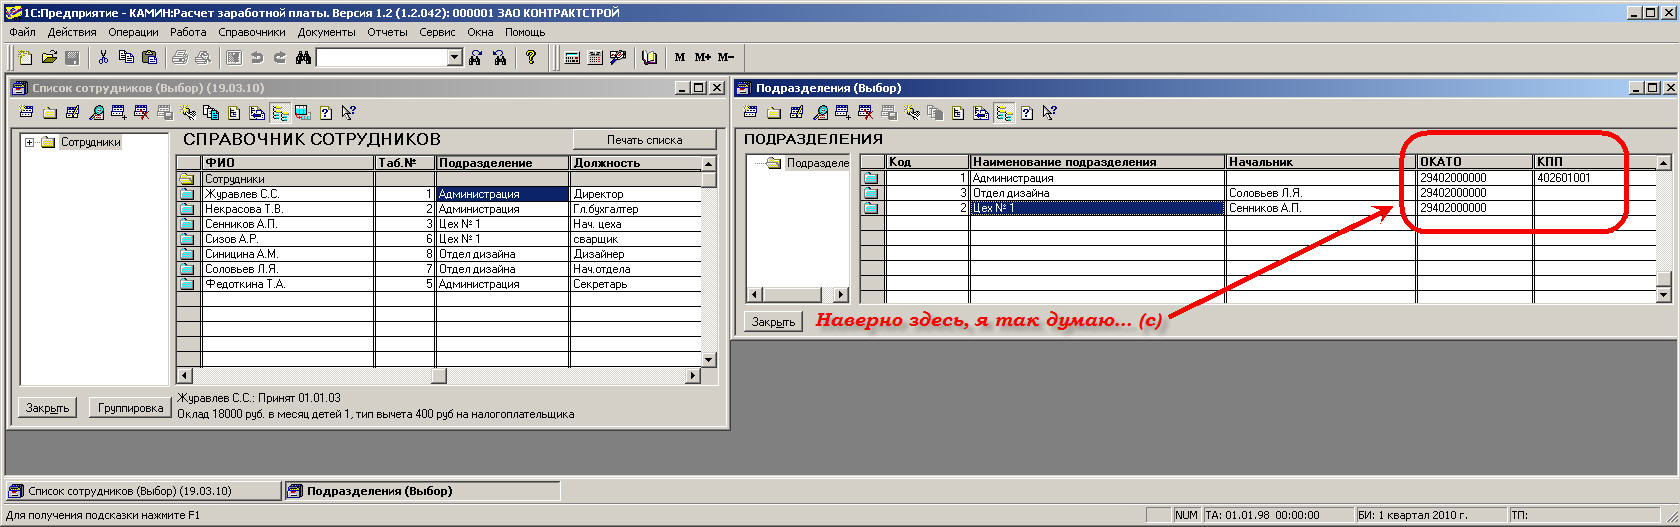This screenshot has height=527, width=1680.
Task: Click the Группировка button
Action: (130, 408)
